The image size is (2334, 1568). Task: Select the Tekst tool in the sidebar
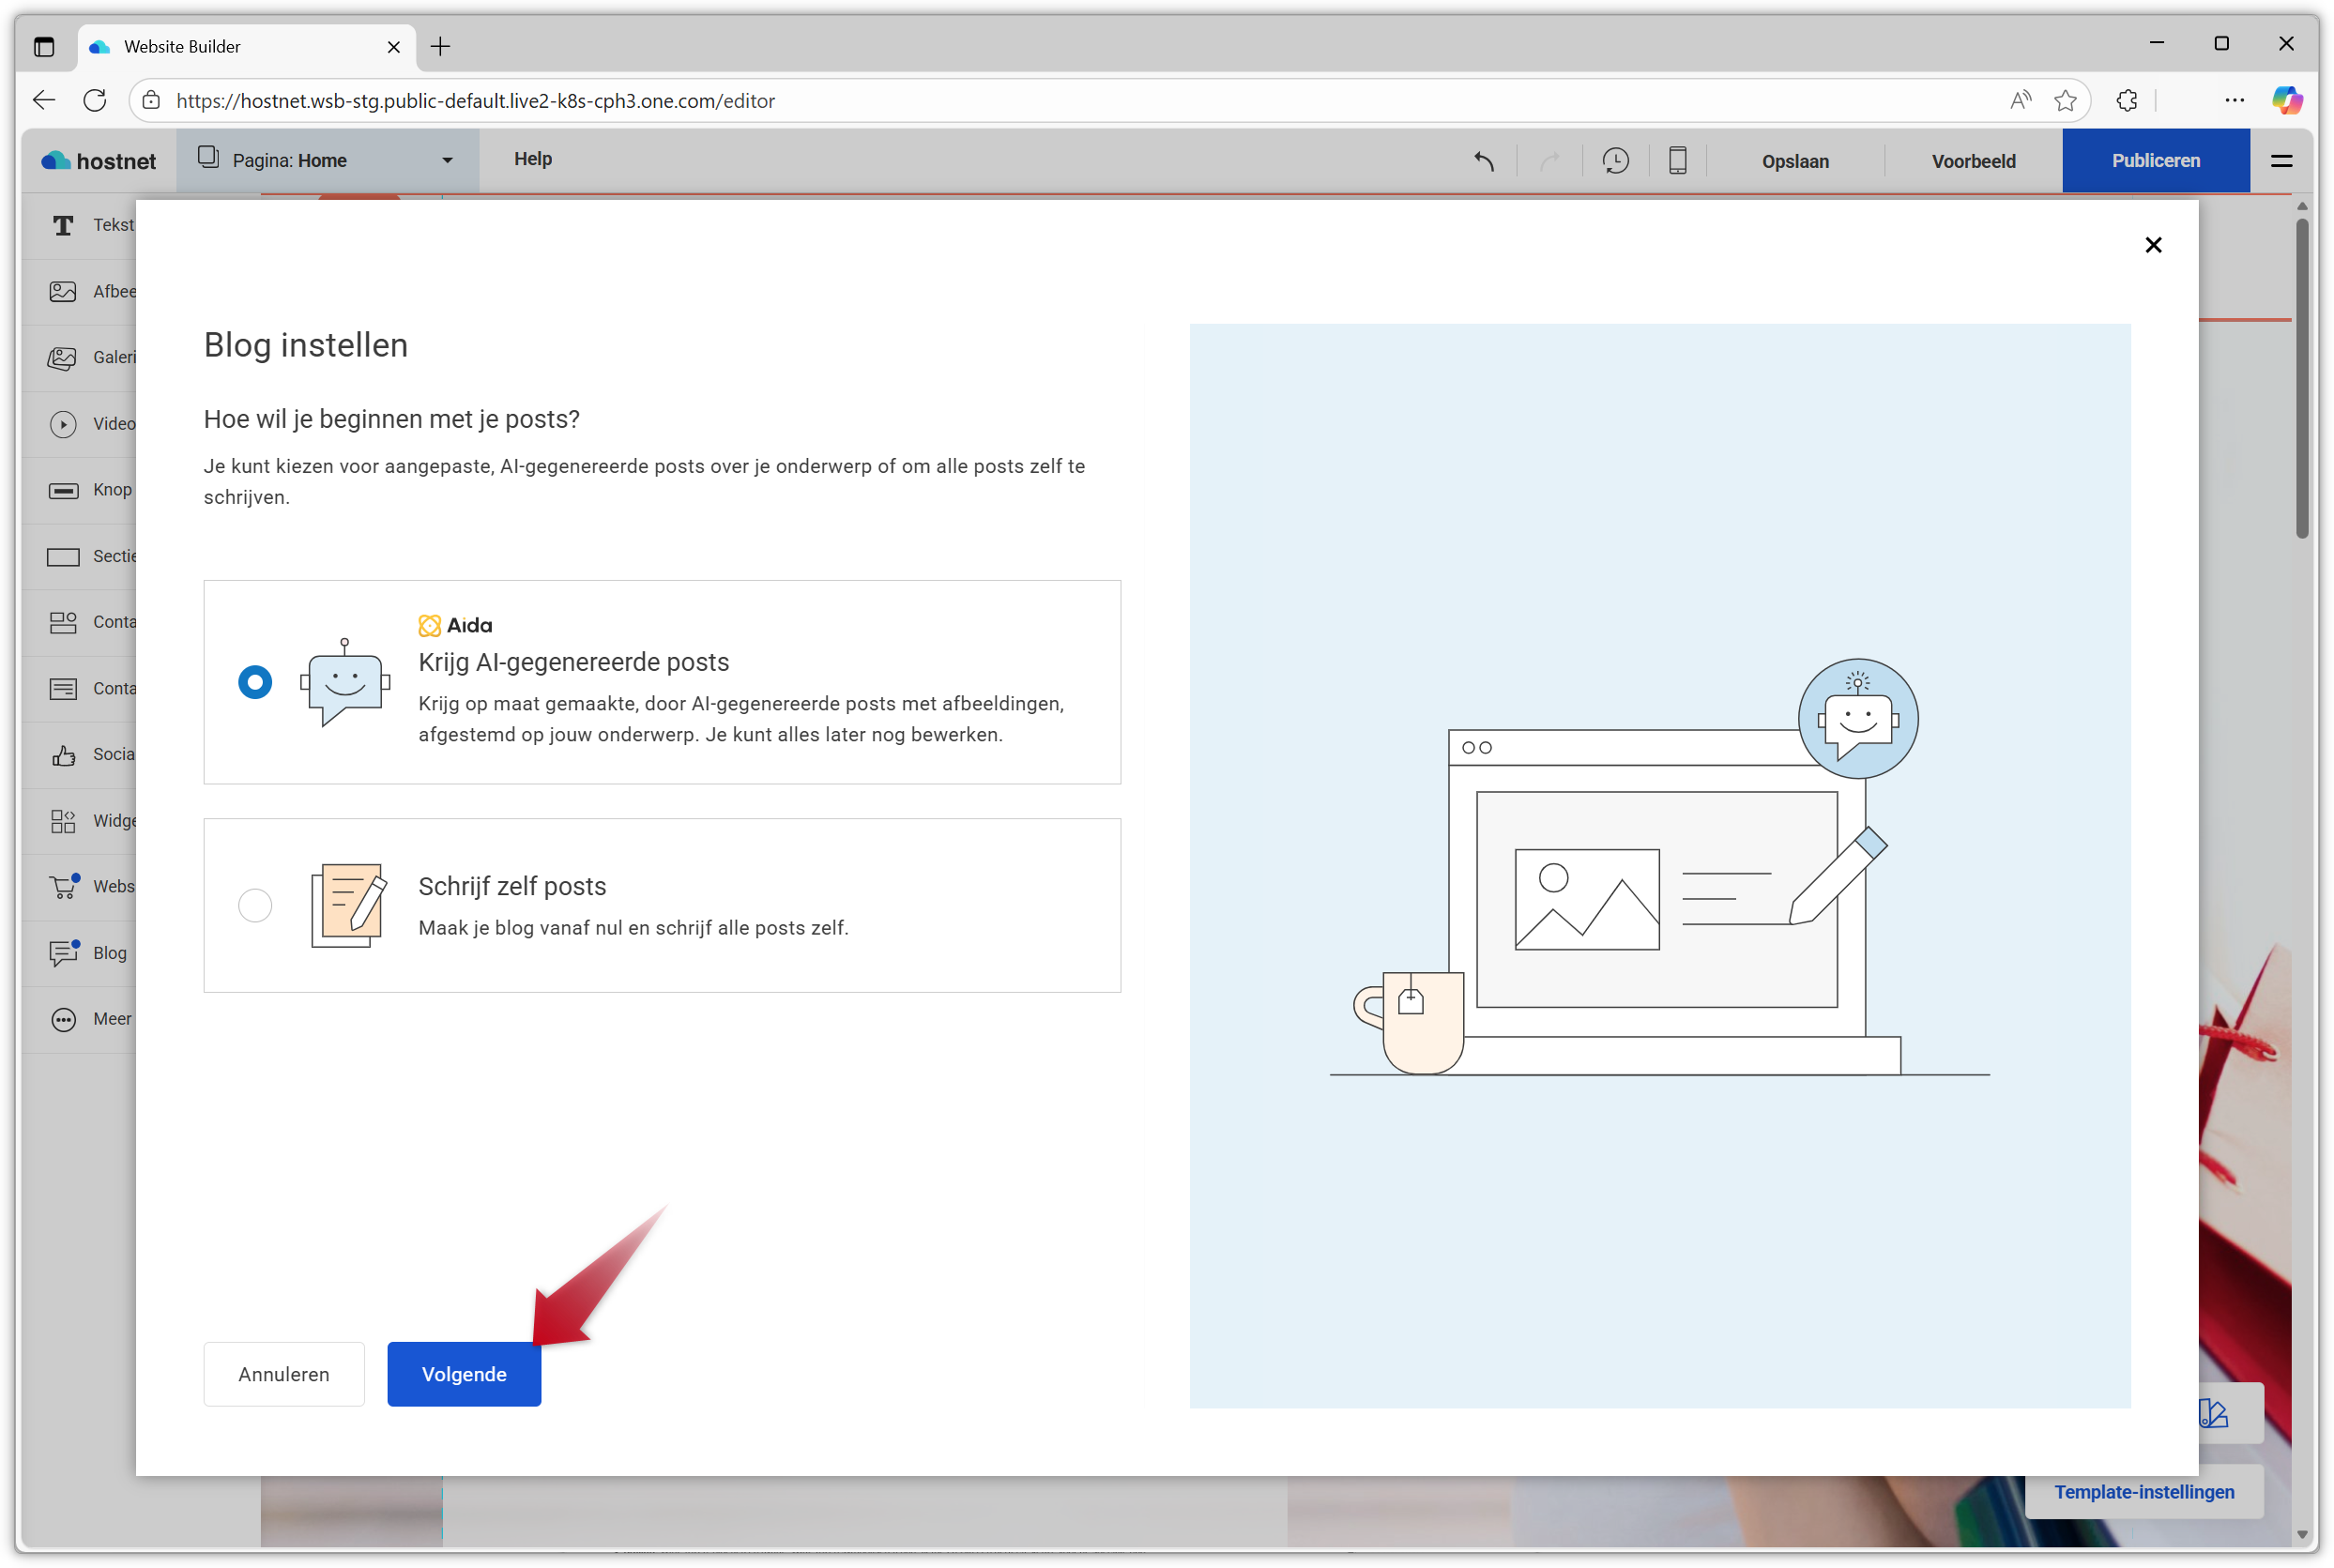(x=63, y=225)
